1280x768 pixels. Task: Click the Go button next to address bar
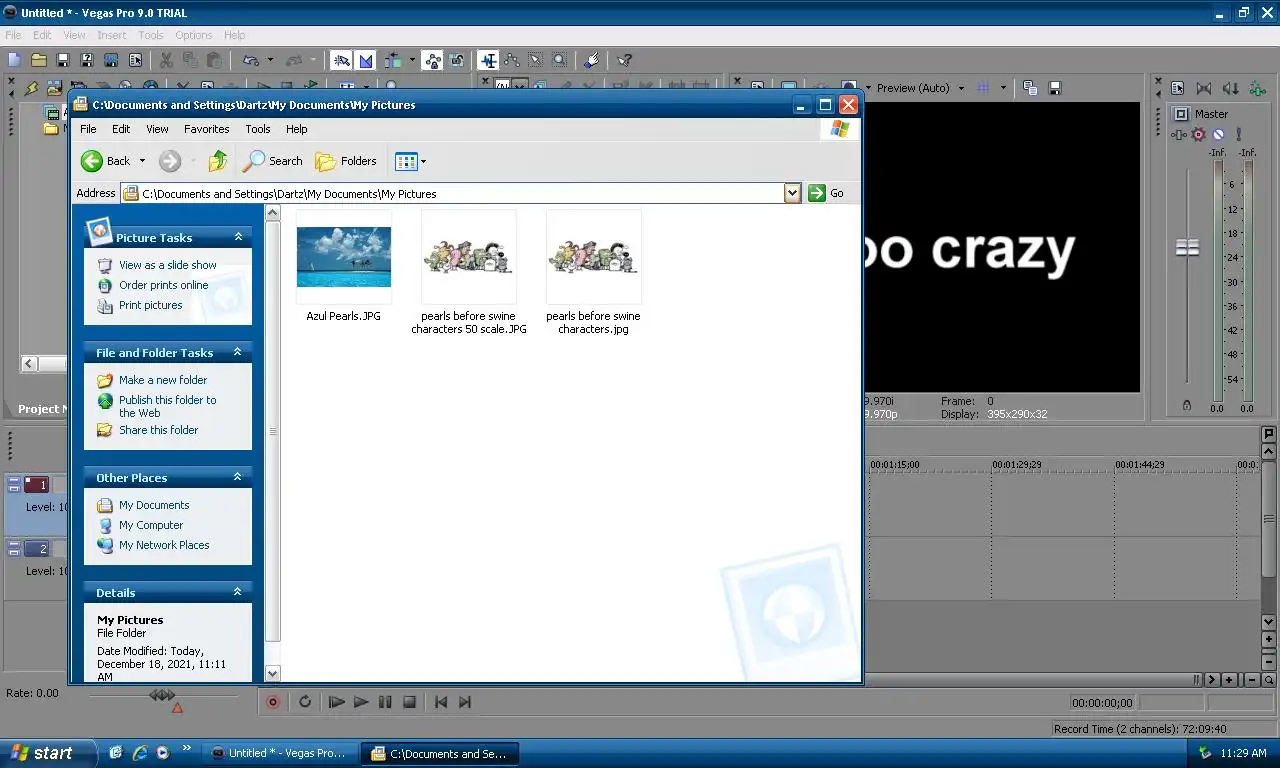click(x=827, y=193)
